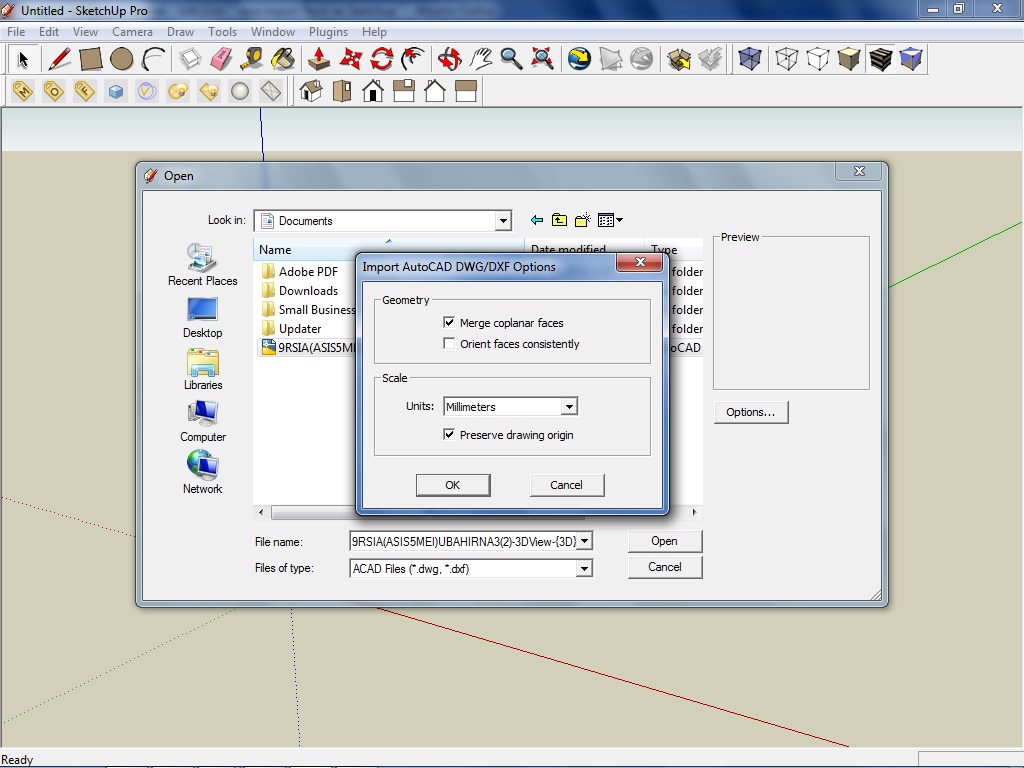This screenshot has width=1024, height=768.
Task: Select the Line (pencil) tool
Action: click(x=57, y=59)
